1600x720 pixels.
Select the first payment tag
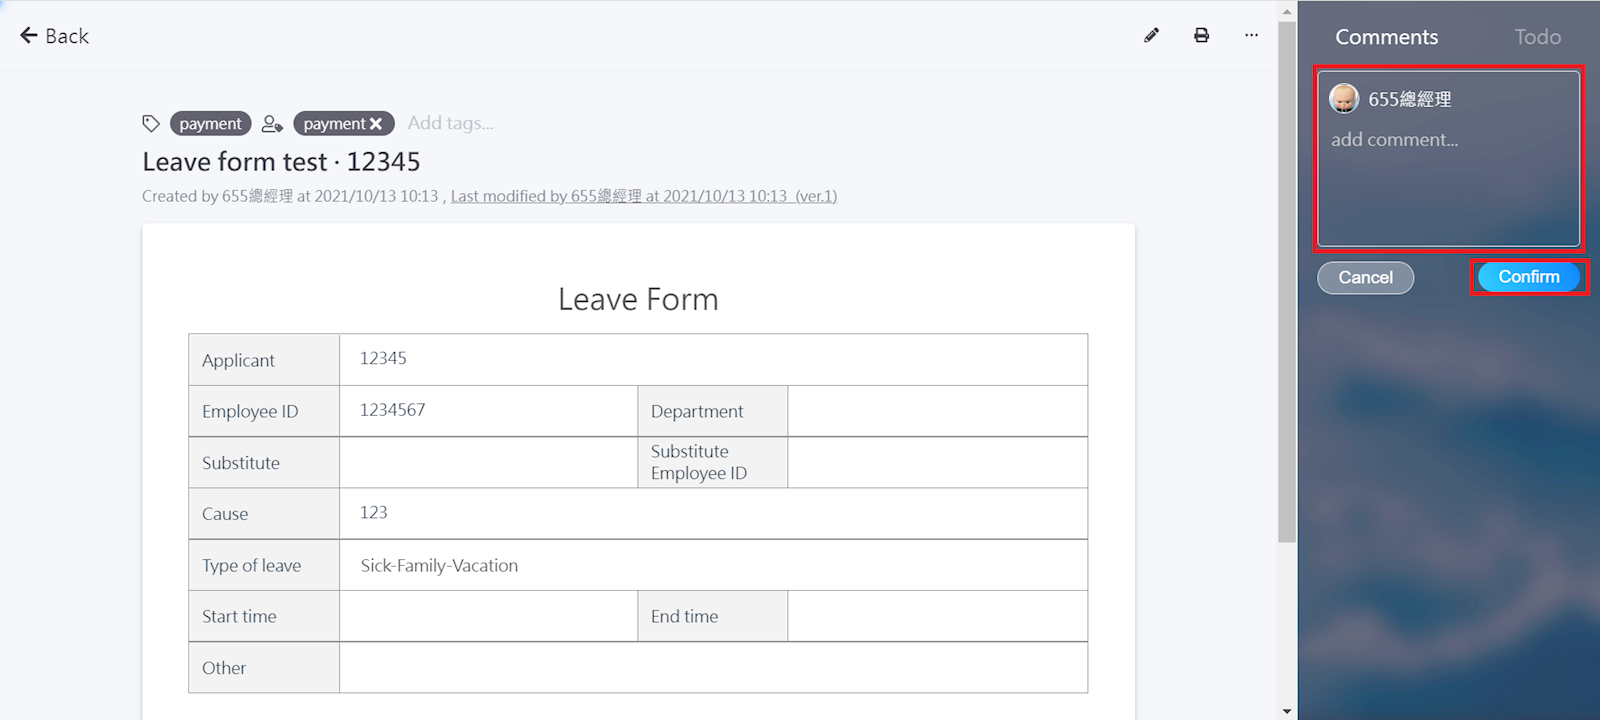tap(210, 124)
